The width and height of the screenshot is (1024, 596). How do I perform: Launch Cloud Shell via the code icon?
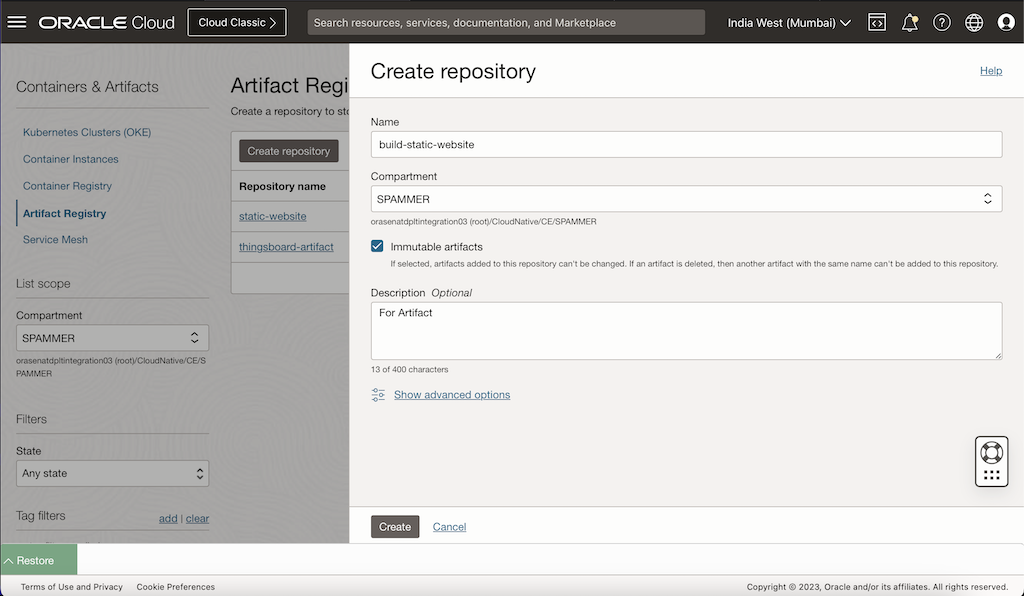point(877,21)
